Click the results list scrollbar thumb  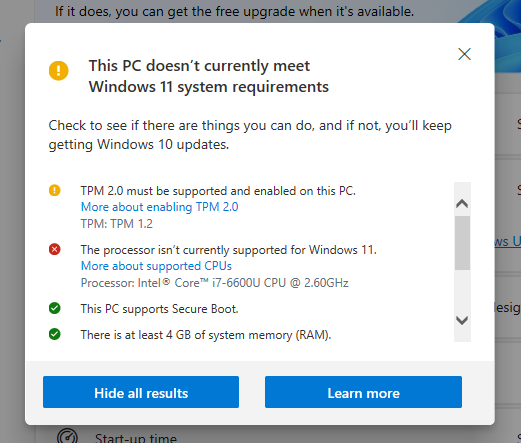pos(462,243)
